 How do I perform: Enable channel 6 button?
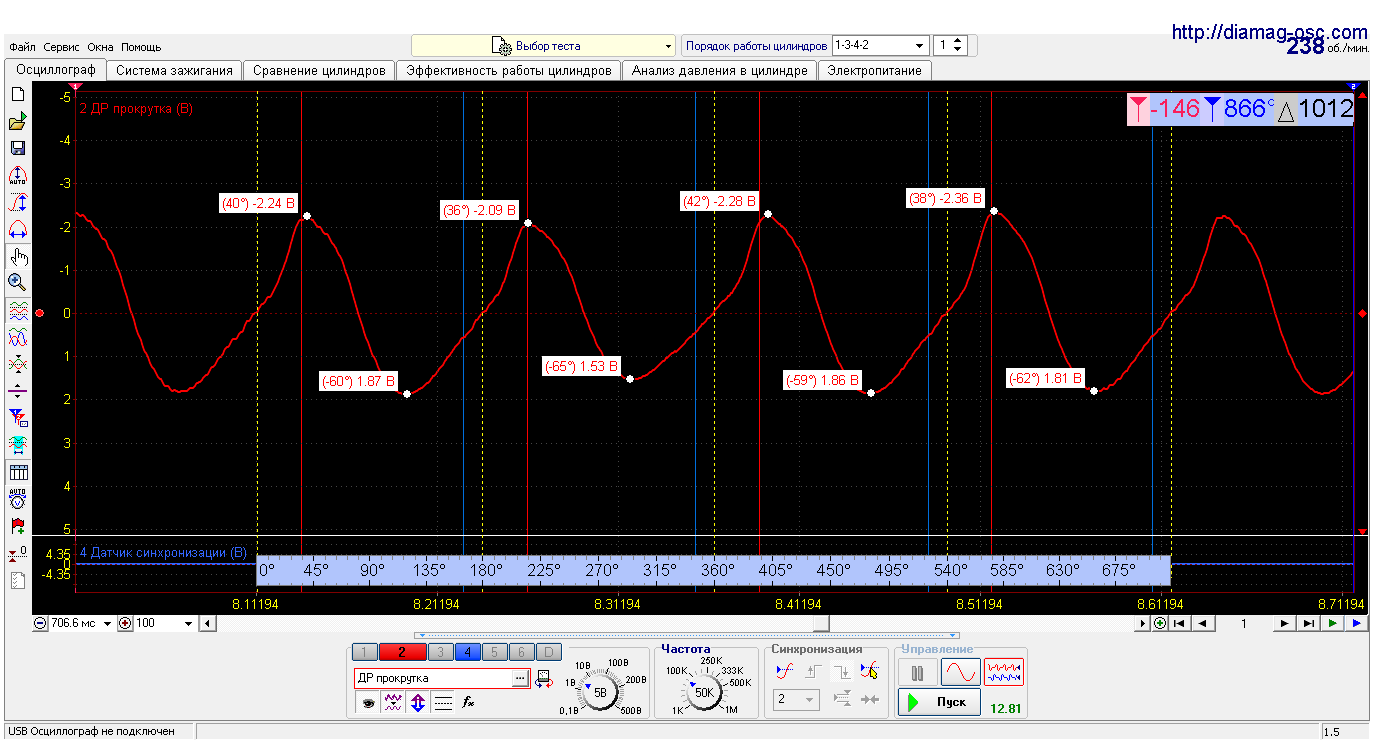(521, 652)
